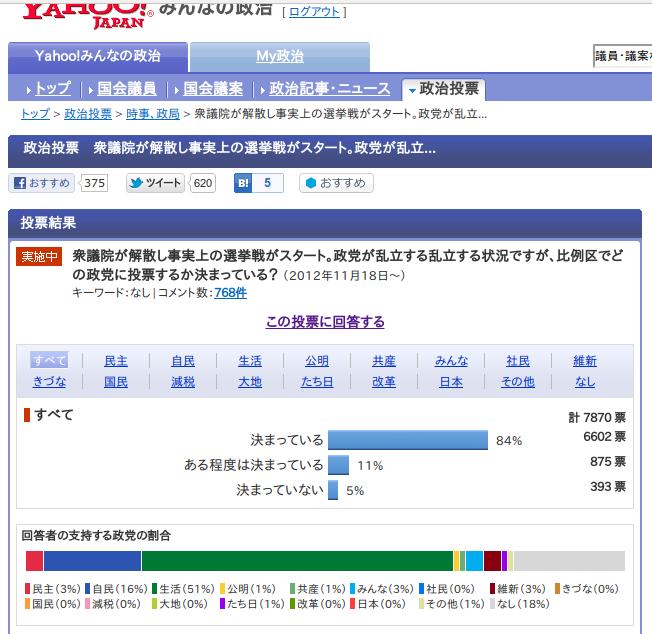
Task: Click the 議員・議案 search input field
Action: click(621, 56)
